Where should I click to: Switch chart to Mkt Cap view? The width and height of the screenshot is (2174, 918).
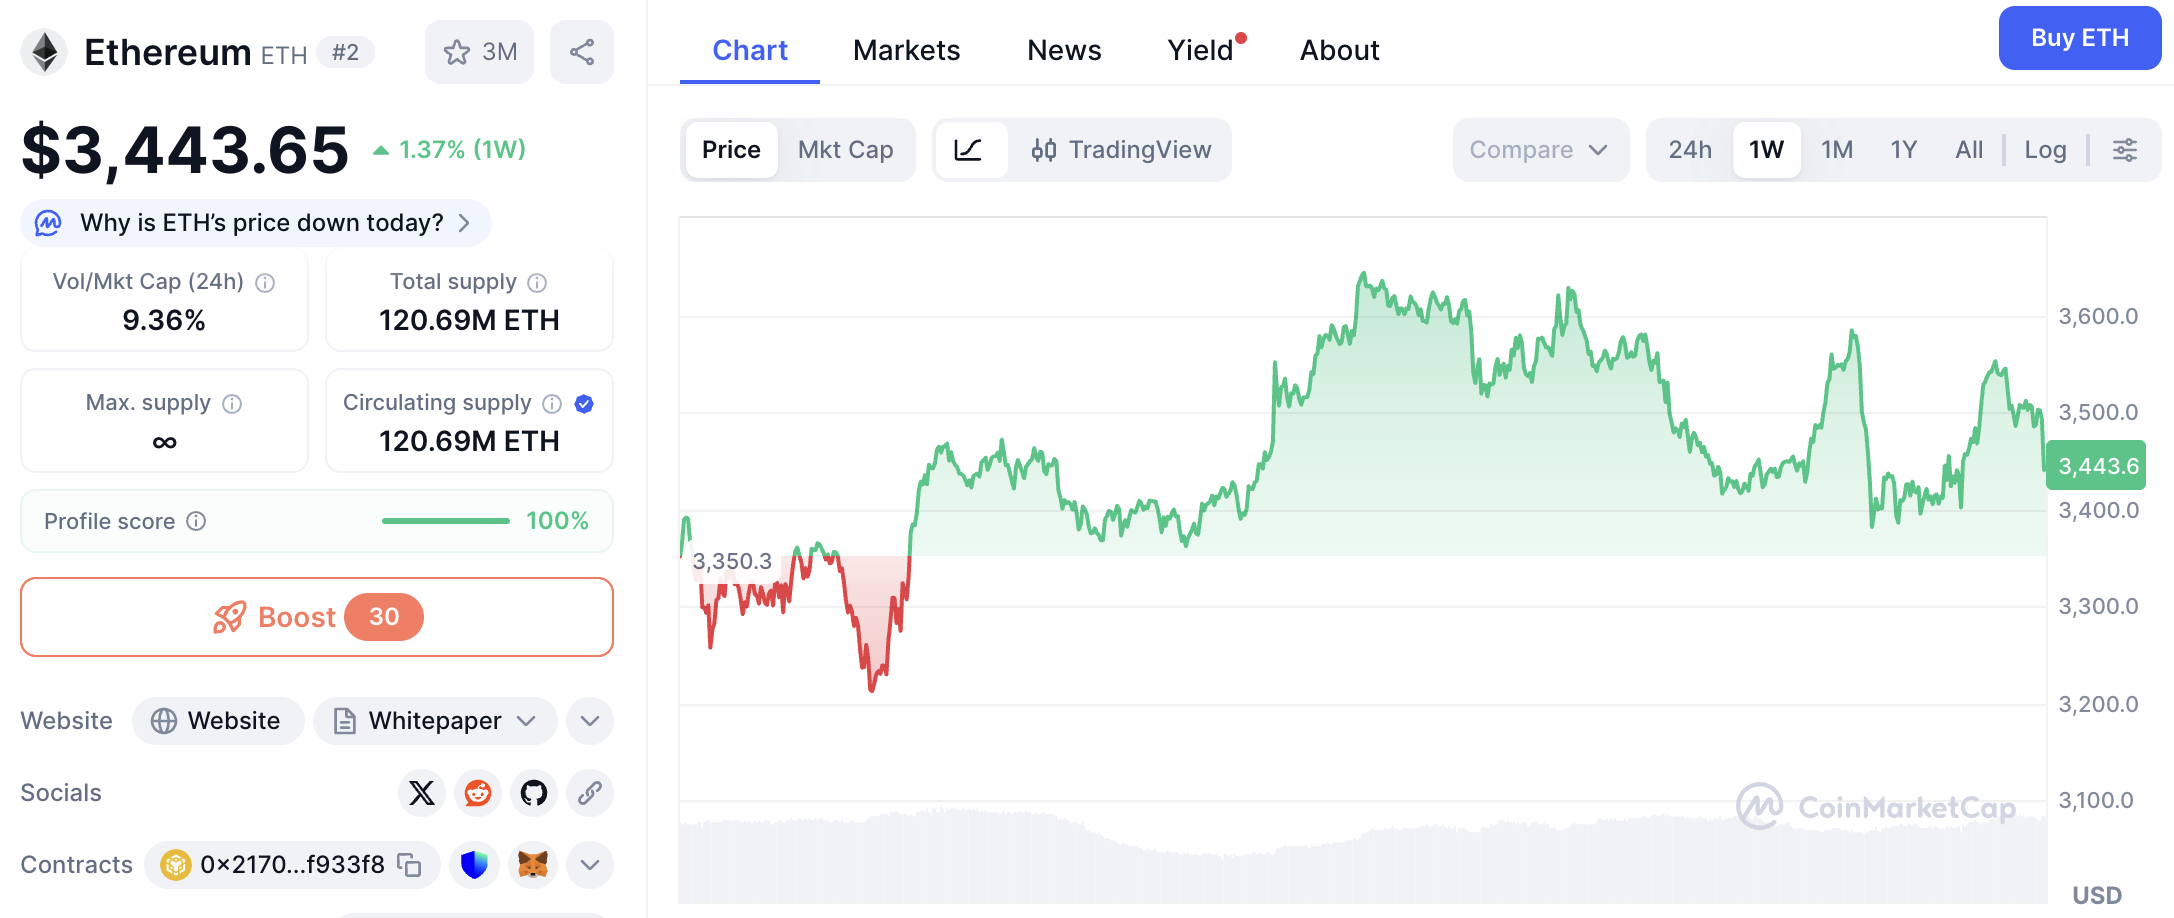845,150
